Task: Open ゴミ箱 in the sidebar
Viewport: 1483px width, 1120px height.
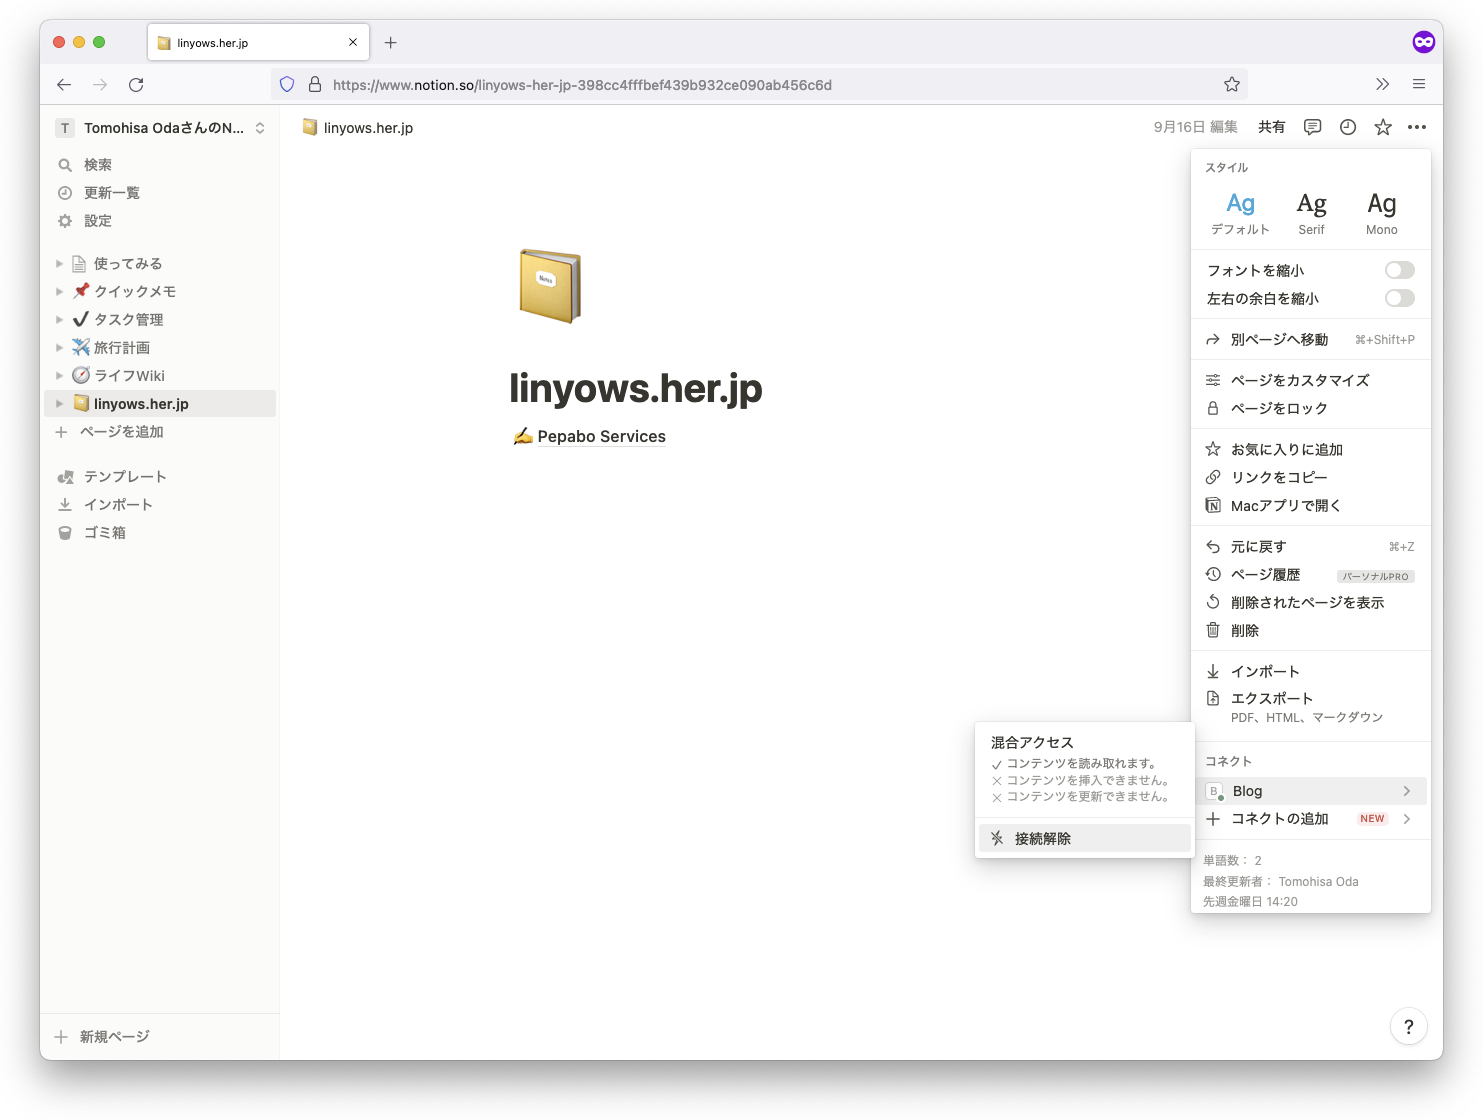Action: pyautogui.click(x=104, y=532)
